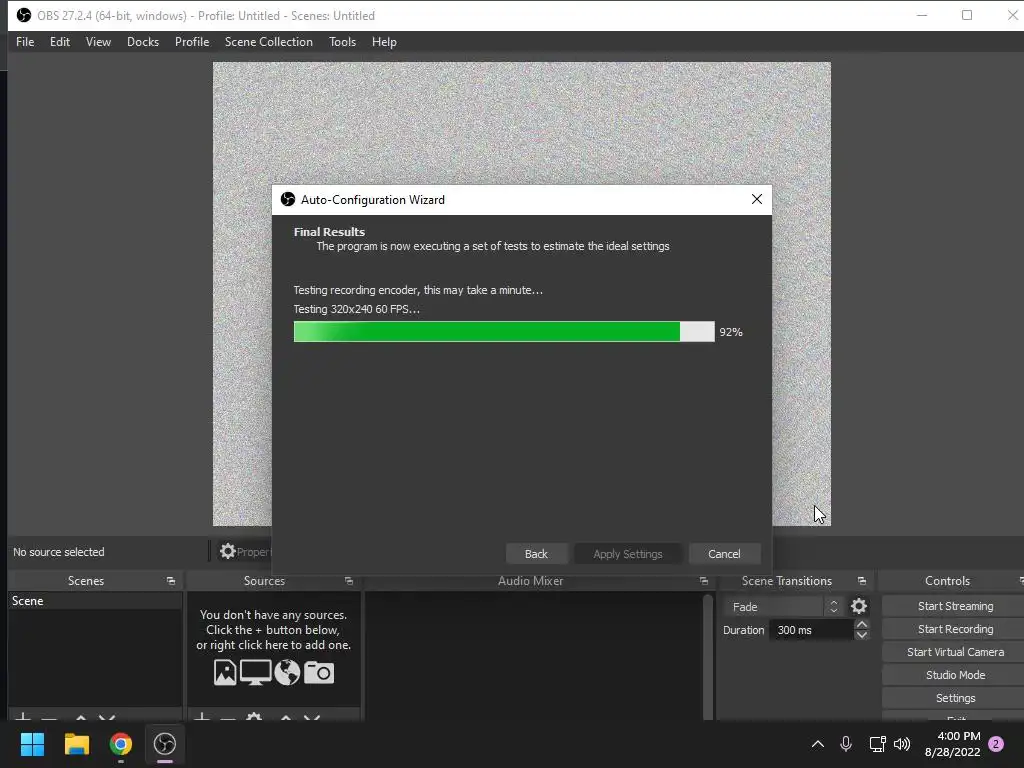Click the OBS logo in the main title bar
Viewport: 1024px width, 768px height.
point(24,15)
